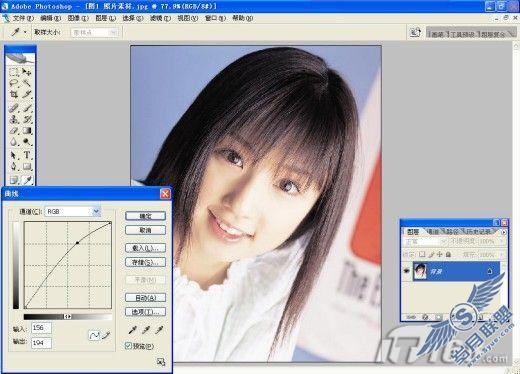
Task: Select the Notes tool
Action: tap(14, 180)
